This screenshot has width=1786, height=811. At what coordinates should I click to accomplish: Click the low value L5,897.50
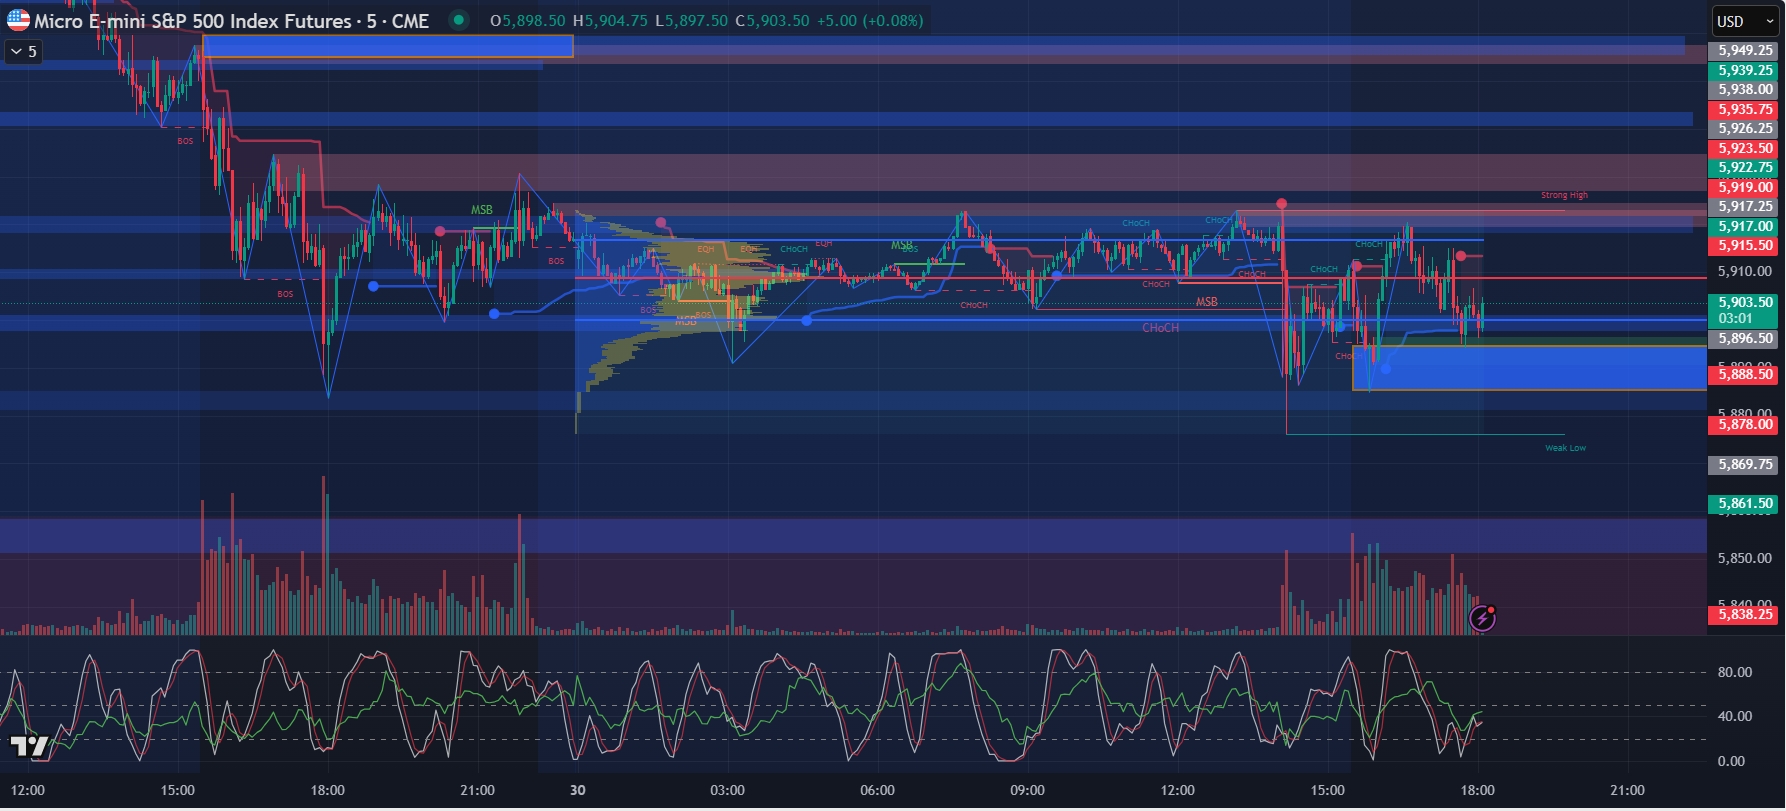point(691,20)
